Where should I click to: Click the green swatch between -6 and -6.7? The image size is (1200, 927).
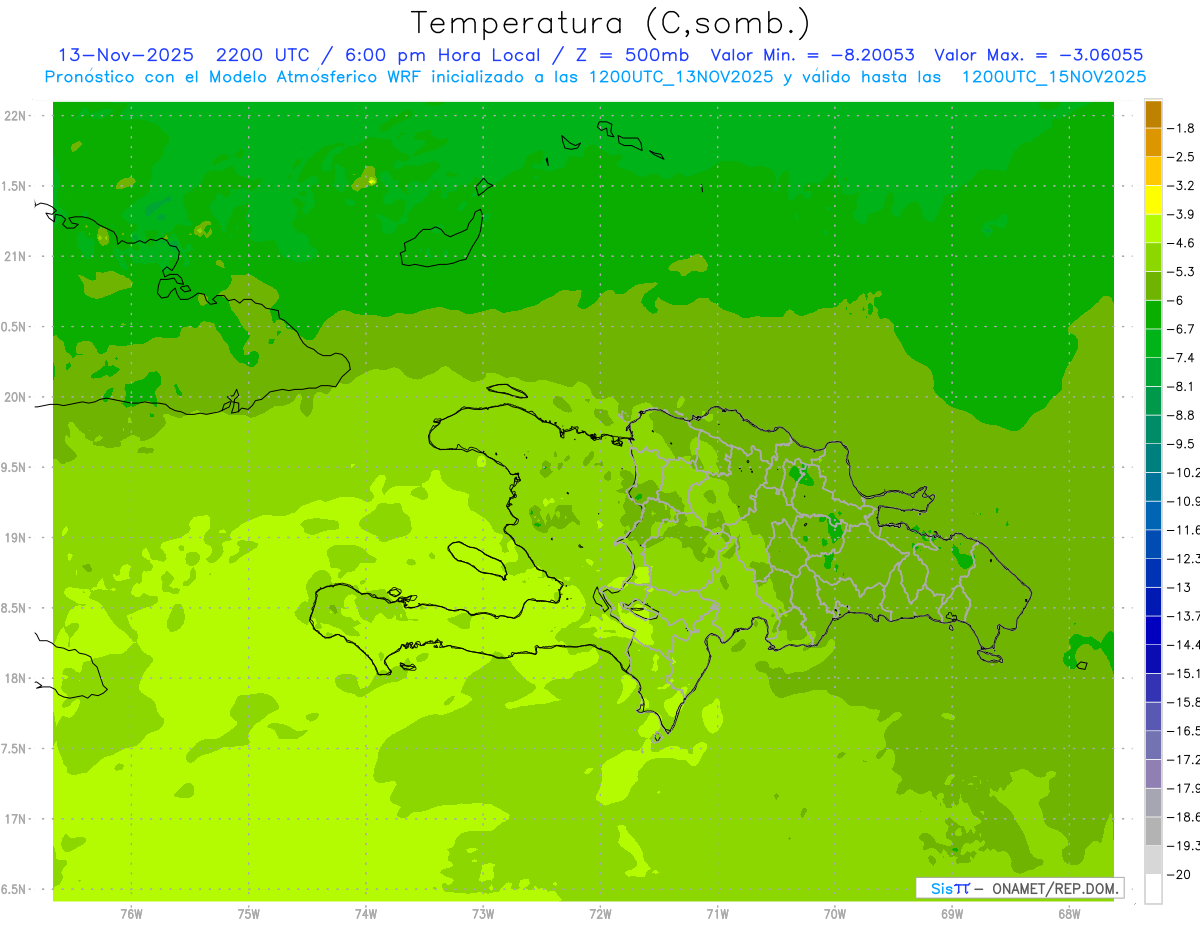1153,314
